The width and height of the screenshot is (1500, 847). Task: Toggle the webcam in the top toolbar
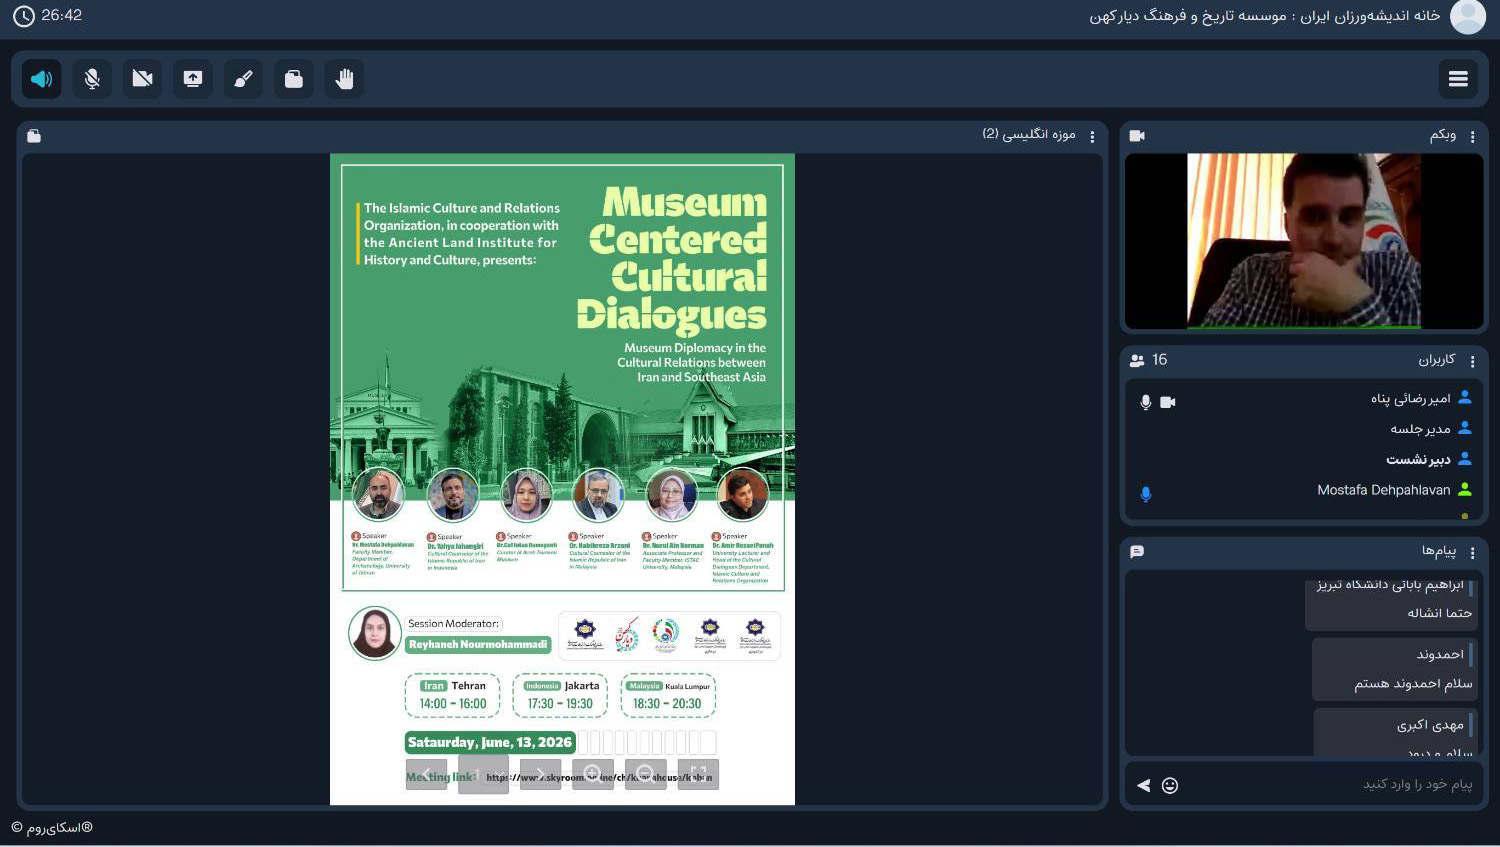tap(142, 79)
